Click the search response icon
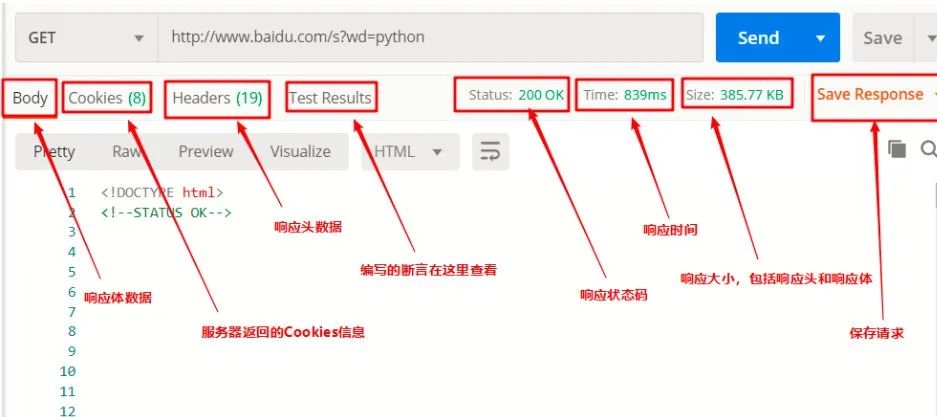This screenshot has height=417, width=937. [x=928, y=149]
